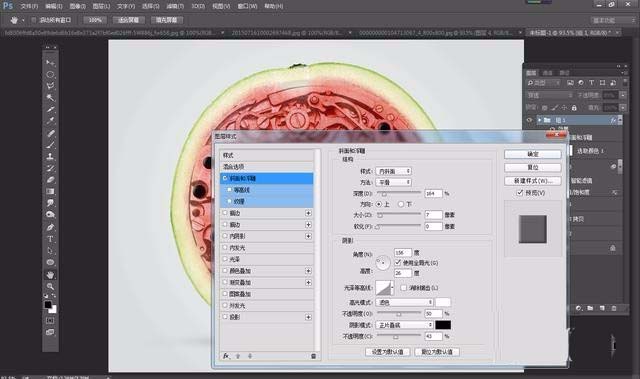The height and width of the screenshot is (379, 640).
Task: Select the Zoom tool magnifier
Action: tap(50, 286)
